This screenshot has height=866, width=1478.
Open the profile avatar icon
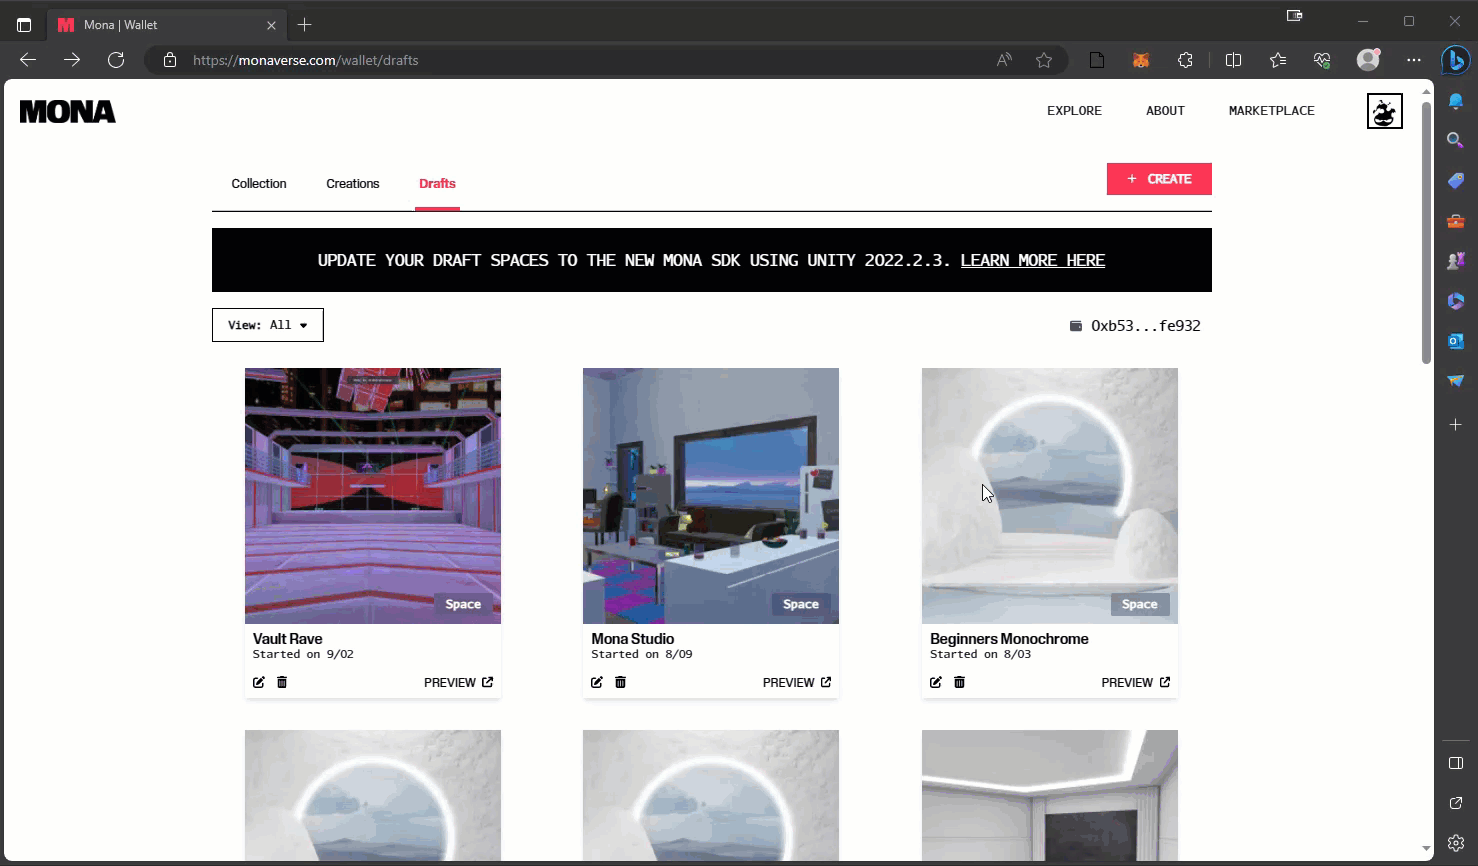tap(1384, 111)
